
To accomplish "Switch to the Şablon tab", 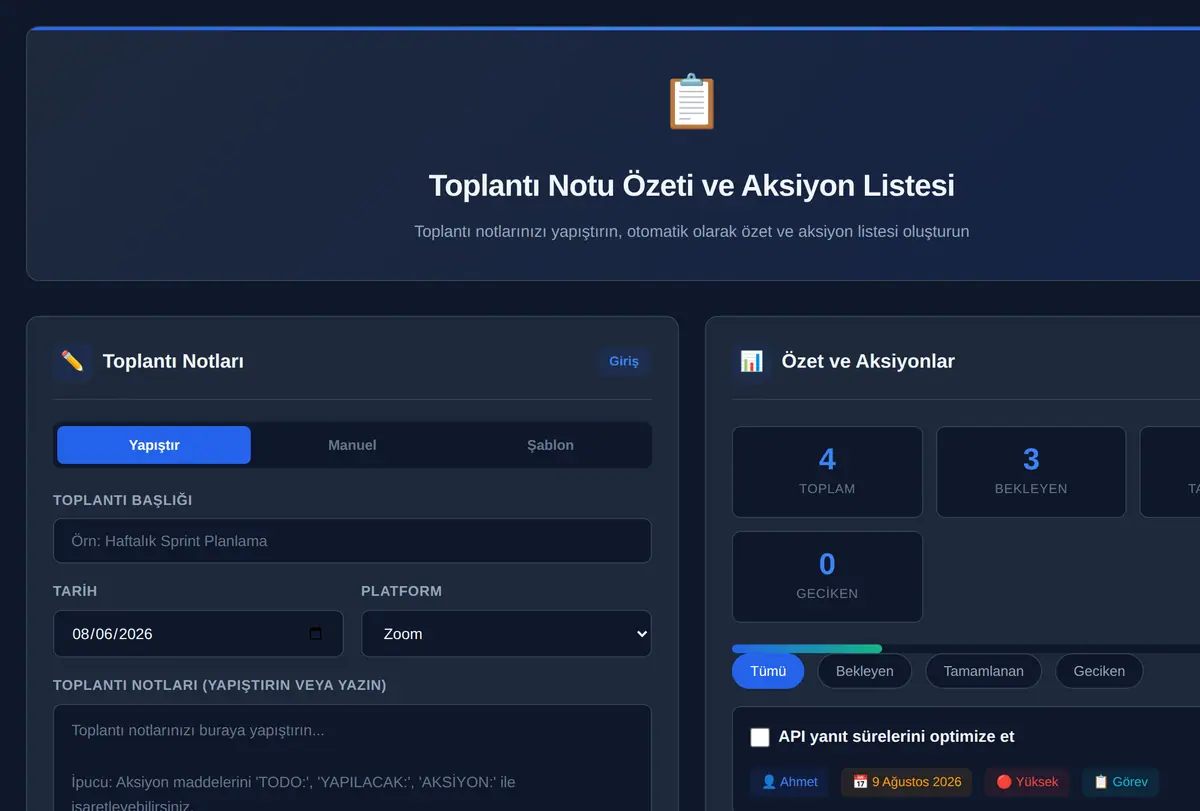I will click(550, 445).
